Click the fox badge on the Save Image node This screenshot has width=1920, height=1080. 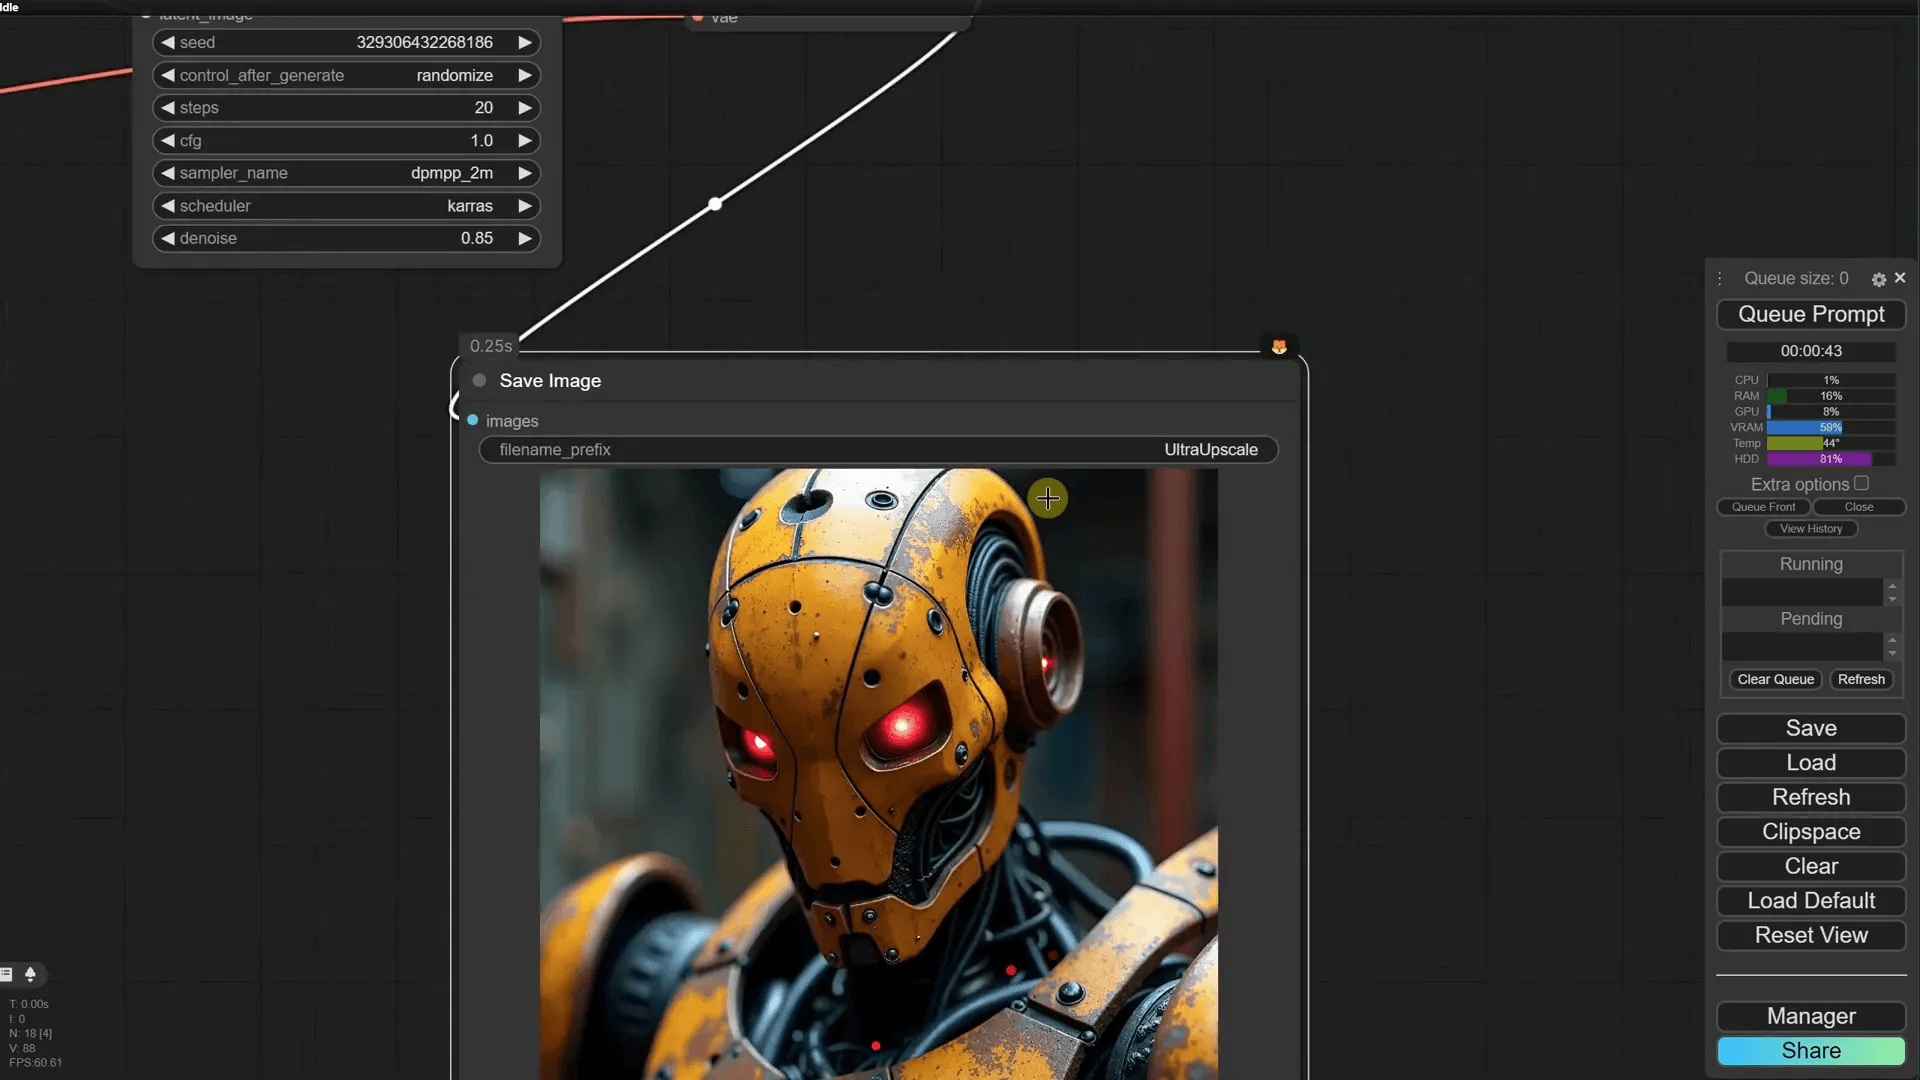[1281, 346]
